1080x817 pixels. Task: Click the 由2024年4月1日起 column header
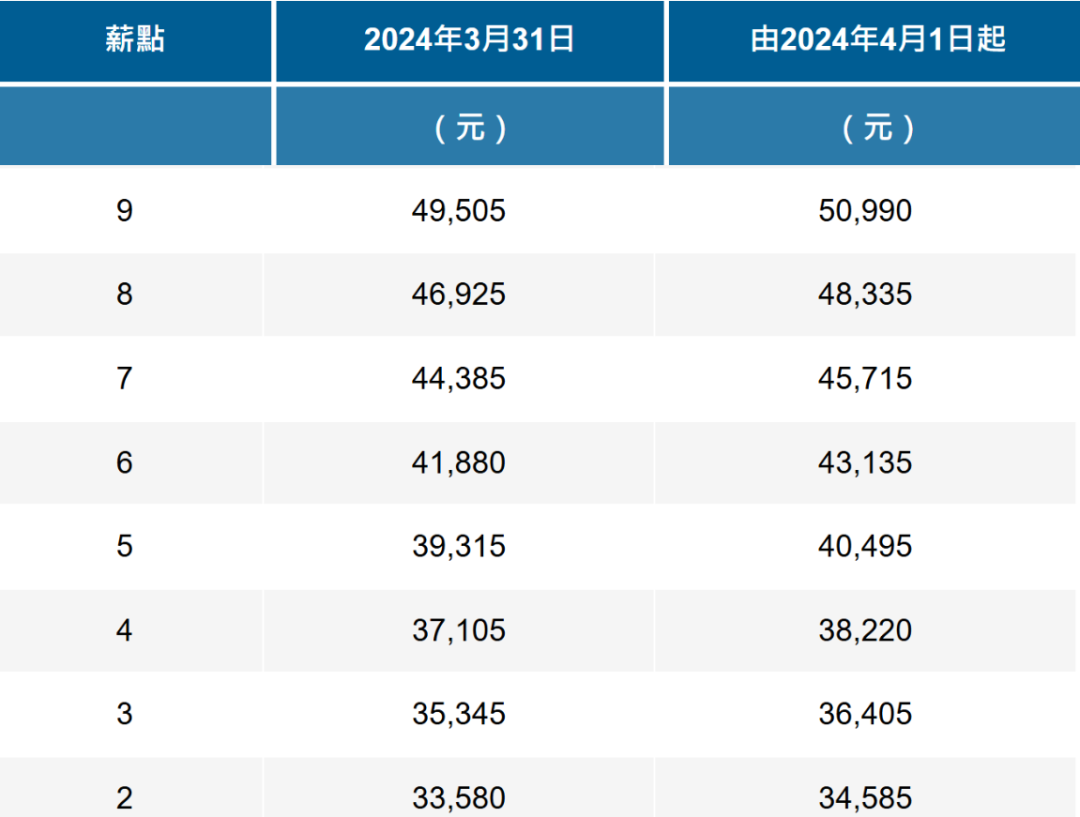pyautogui.click(x=875, y=40)
